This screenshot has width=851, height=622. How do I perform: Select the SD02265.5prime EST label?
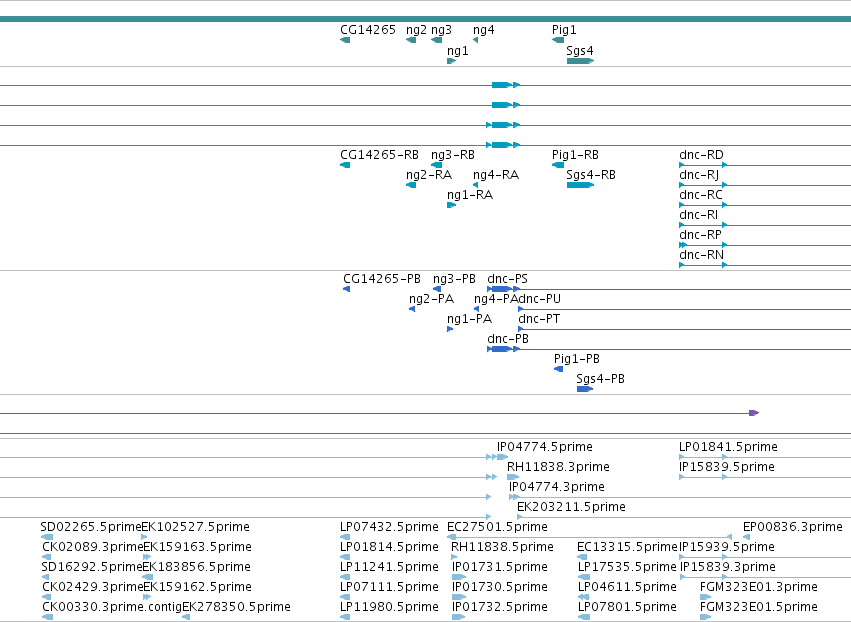coord(91,527)
